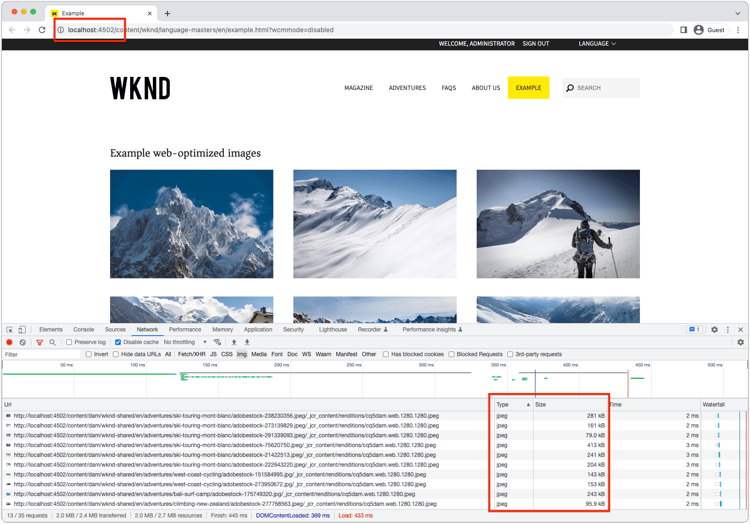This screenshot has height=524, width=750.
Task: Check the Invert filter checkbox
Action: (x=88, y=354)
